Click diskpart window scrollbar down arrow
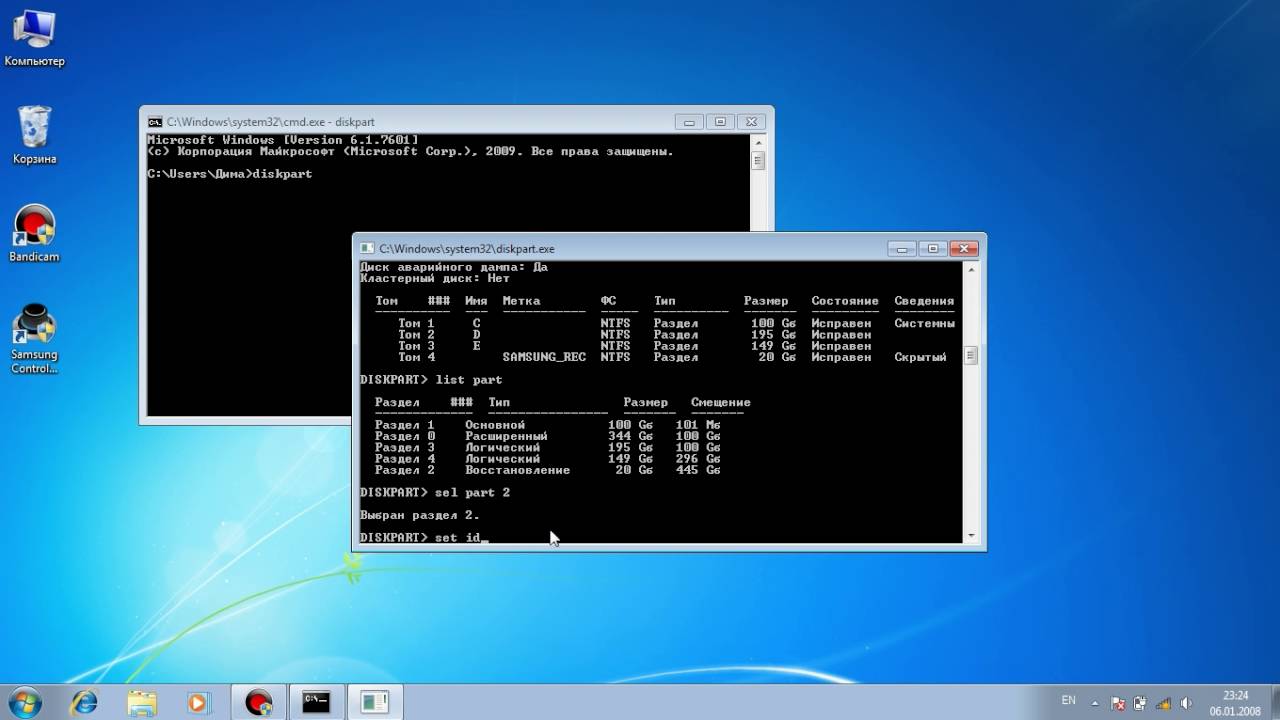 coord(970,536)
